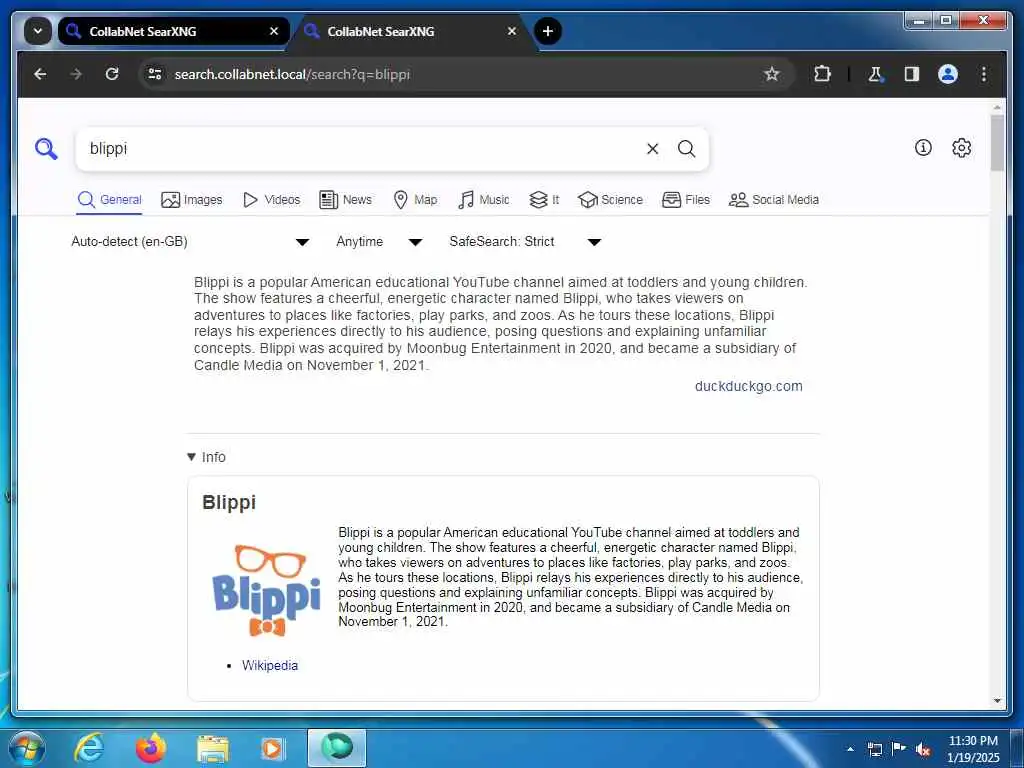
Task: Switch to the IT category
Action: coord(544,200)
